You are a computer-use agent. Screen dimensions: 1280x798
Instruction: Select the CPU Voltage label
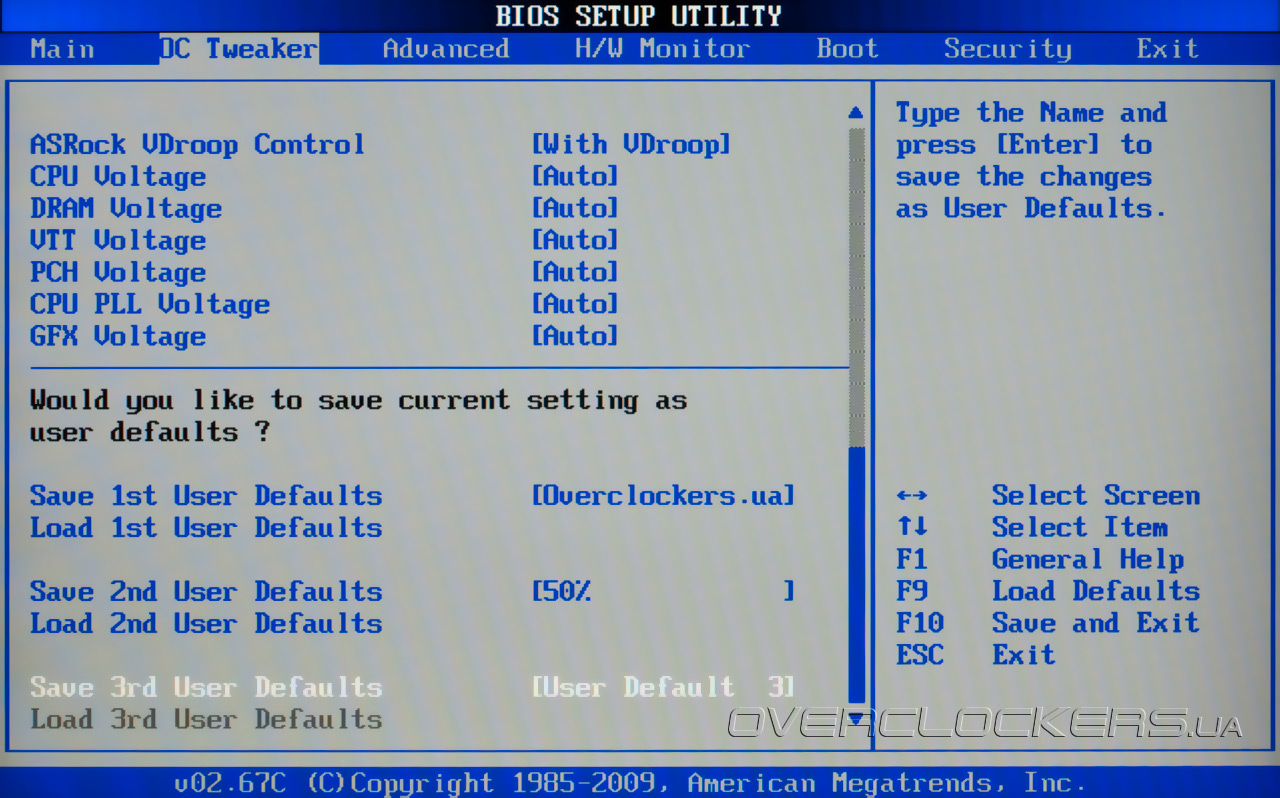pyautogui.click(x=118, y=177)
